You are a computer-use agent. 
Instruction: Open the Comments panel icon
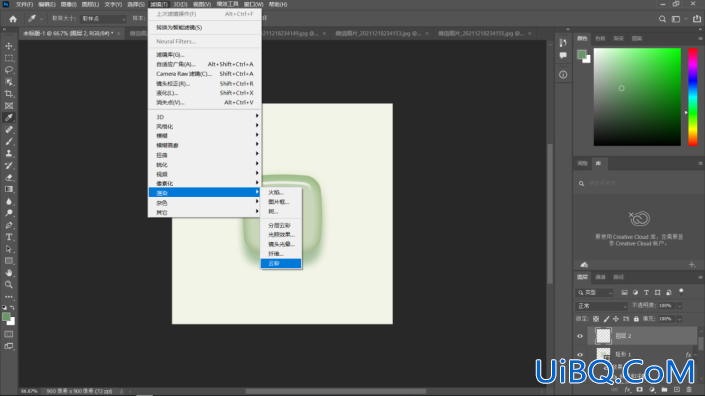[563, 55]
